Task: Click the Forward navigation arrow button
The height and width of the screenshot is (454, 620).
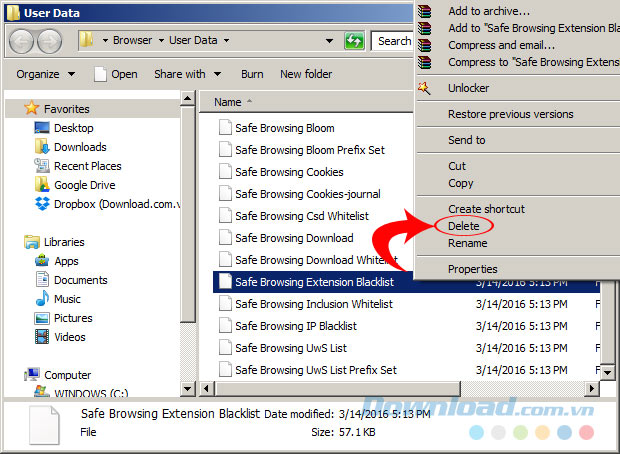Action: point(49,41)
